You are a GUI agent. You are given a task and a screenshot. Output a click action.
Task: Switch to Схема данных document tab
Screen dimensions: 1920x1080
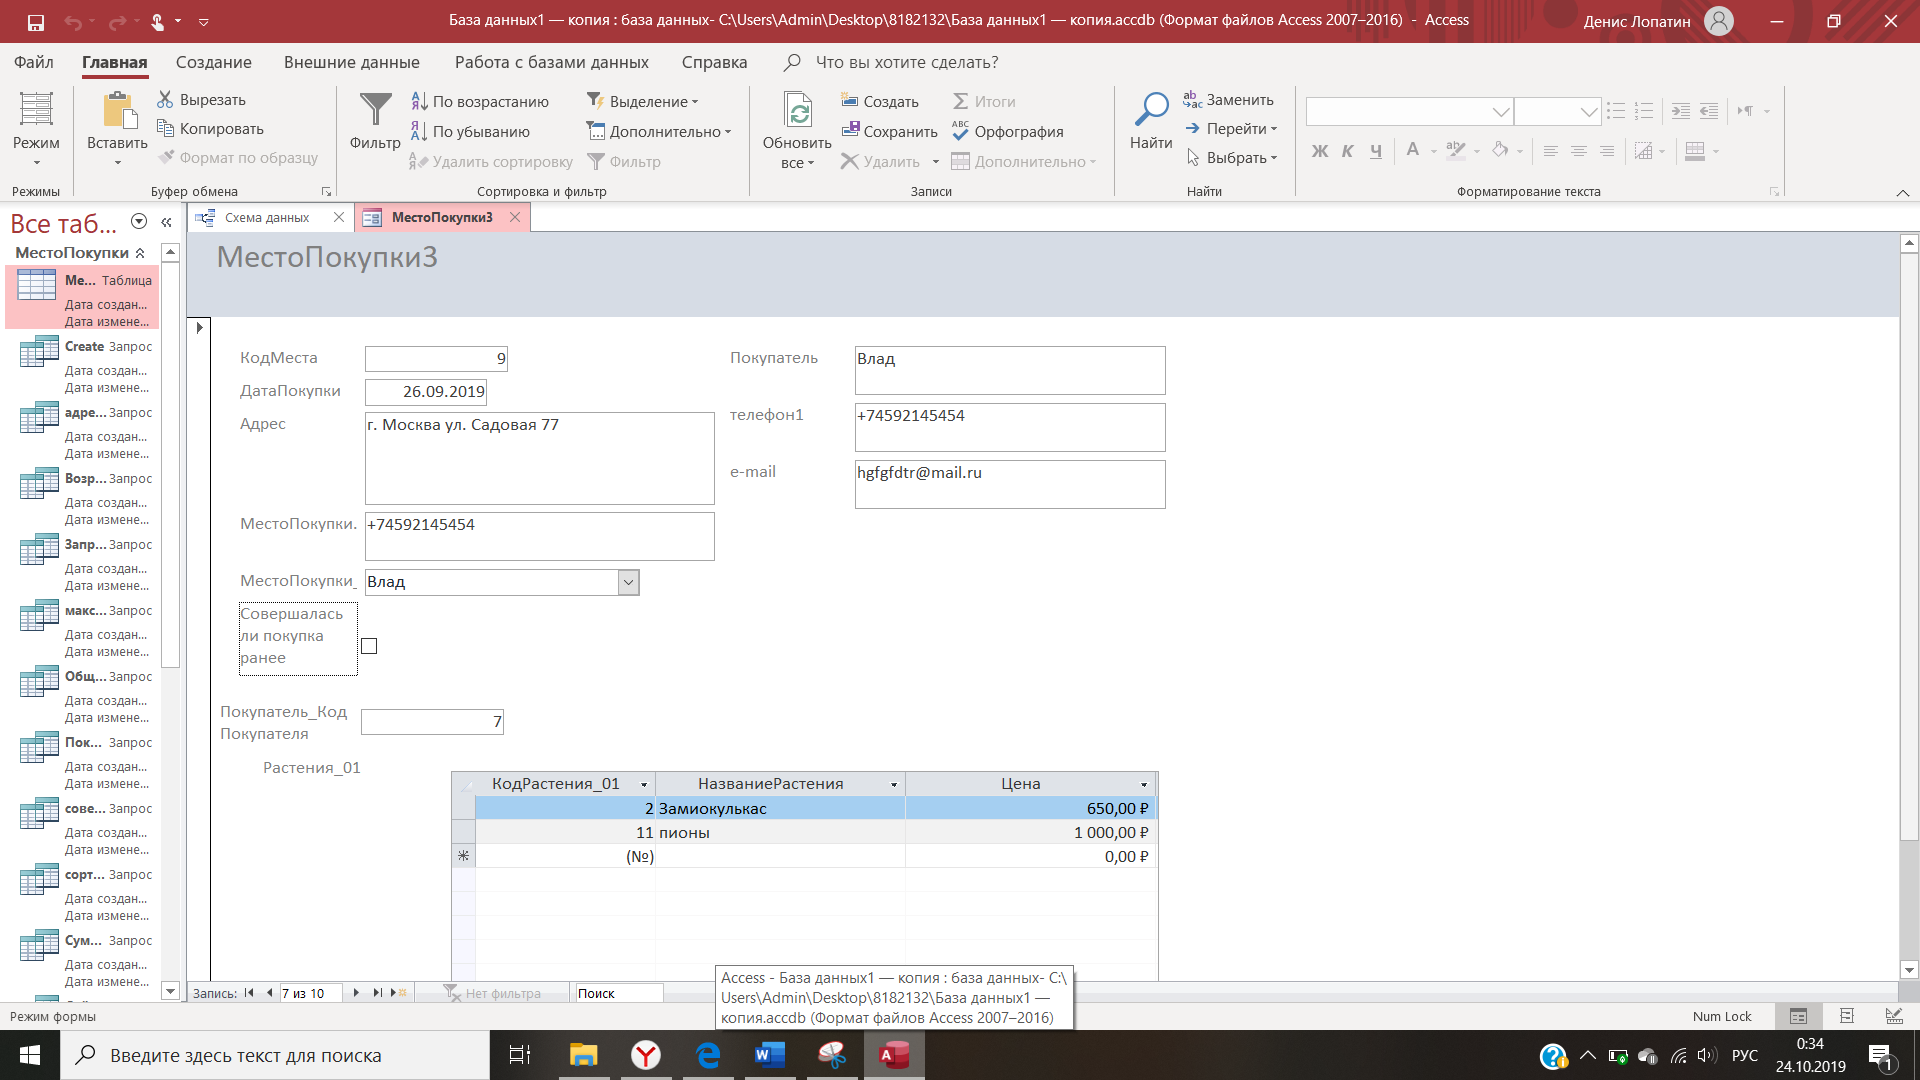(x=266, y=217)
